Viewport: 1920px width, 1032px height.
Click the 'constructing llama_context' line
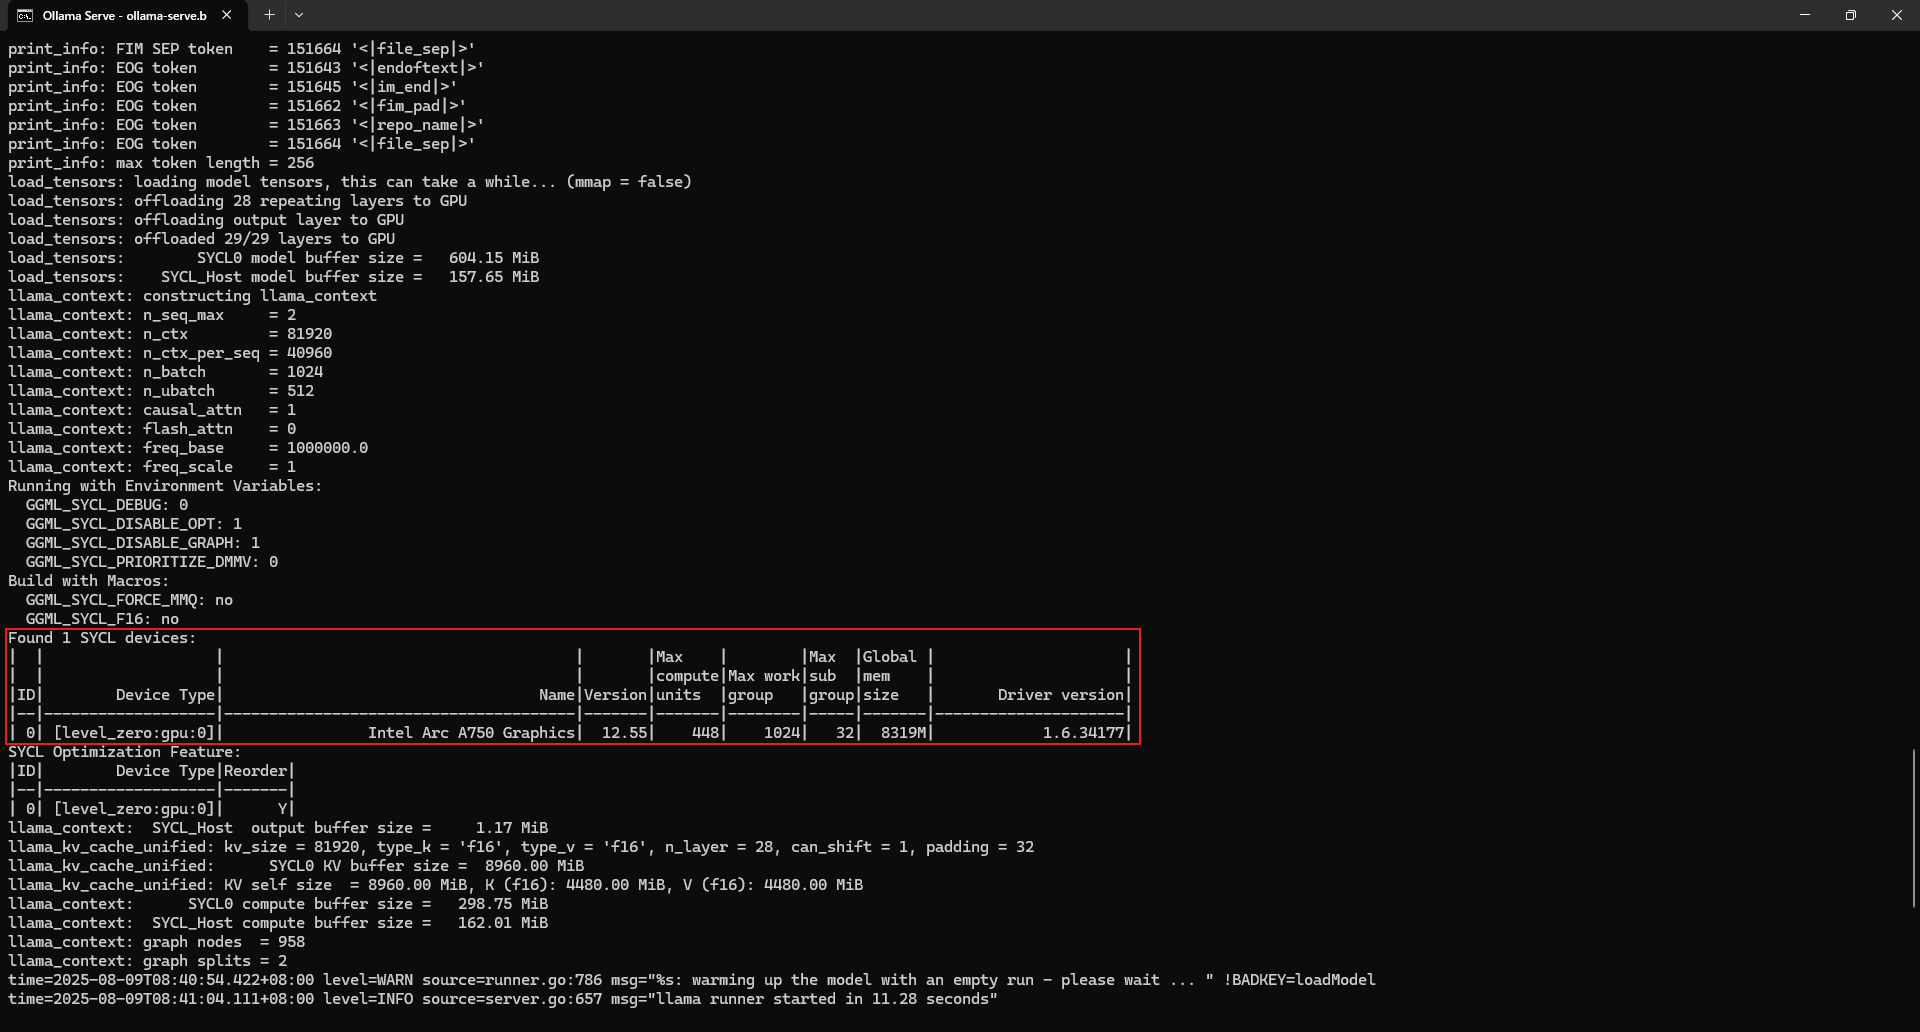point(192,296)
